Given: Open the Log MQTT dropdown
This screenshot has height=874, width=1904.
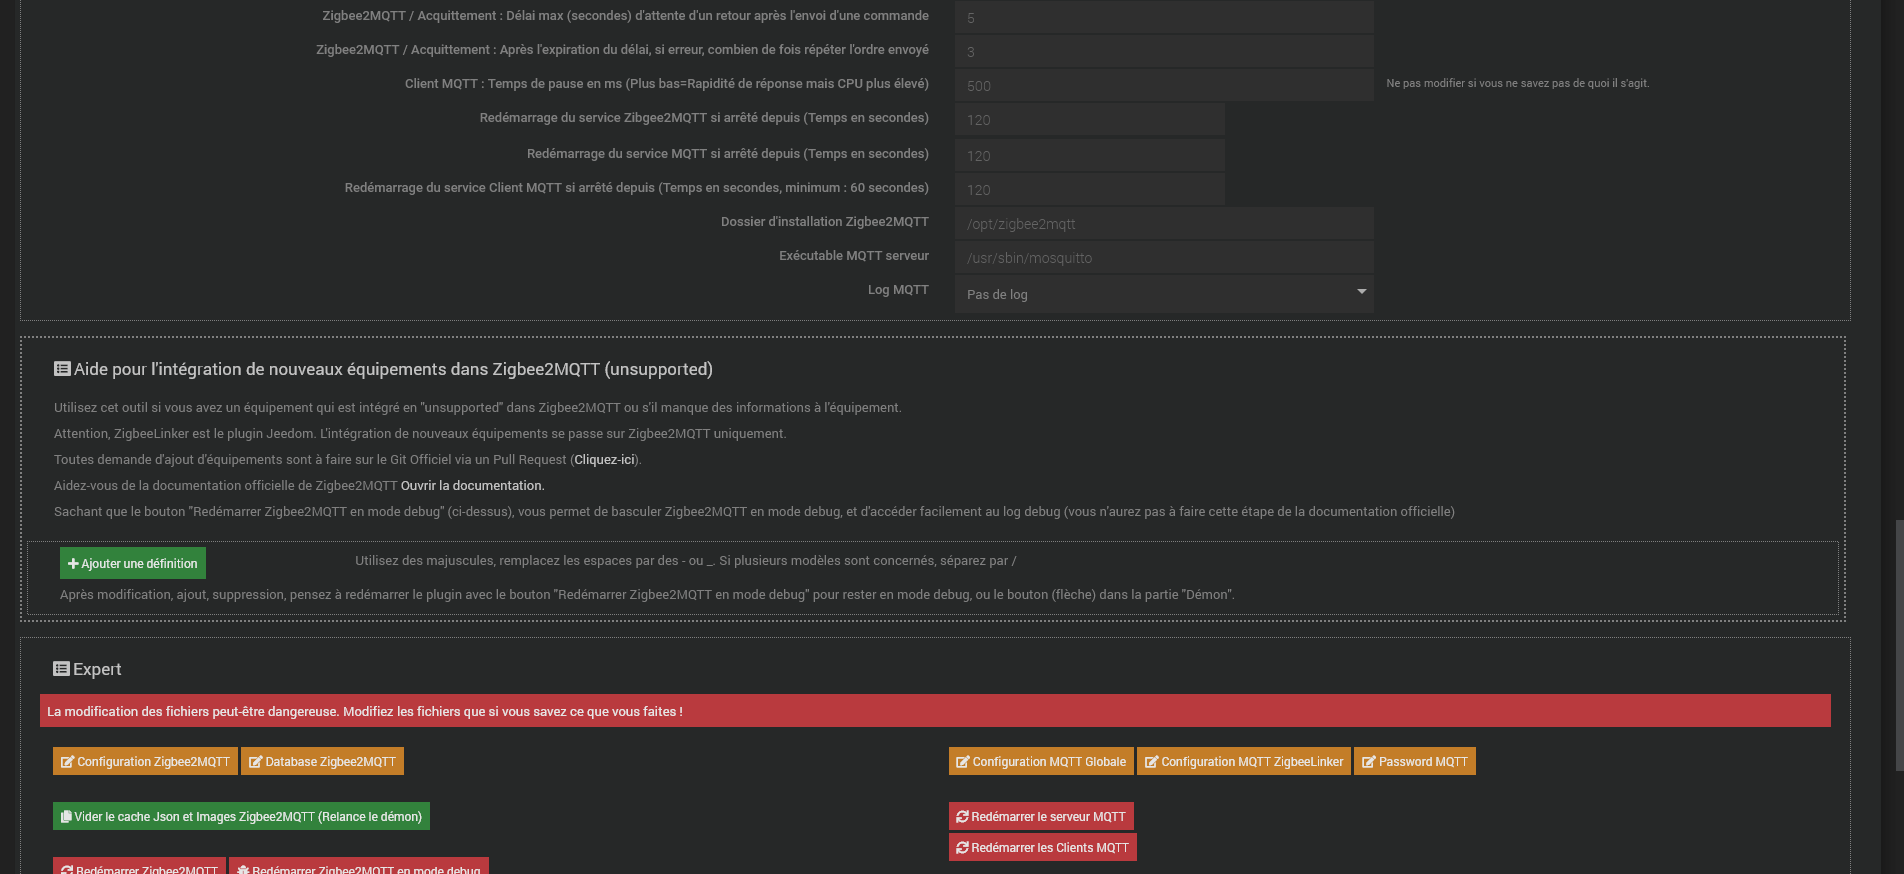Looking at the screenshot, I should click(1164, 294).
